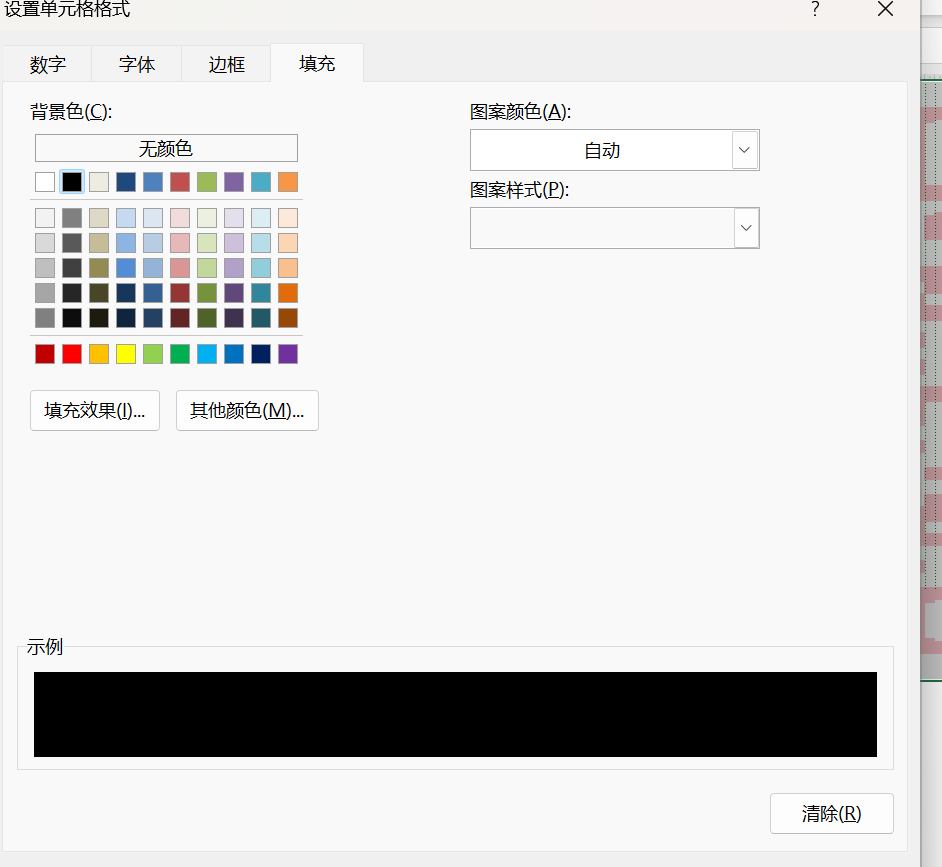Pick the cream swatch in top theme row
Screen dimensions: 942x867
pyautogui.click(x=99, y=182)
